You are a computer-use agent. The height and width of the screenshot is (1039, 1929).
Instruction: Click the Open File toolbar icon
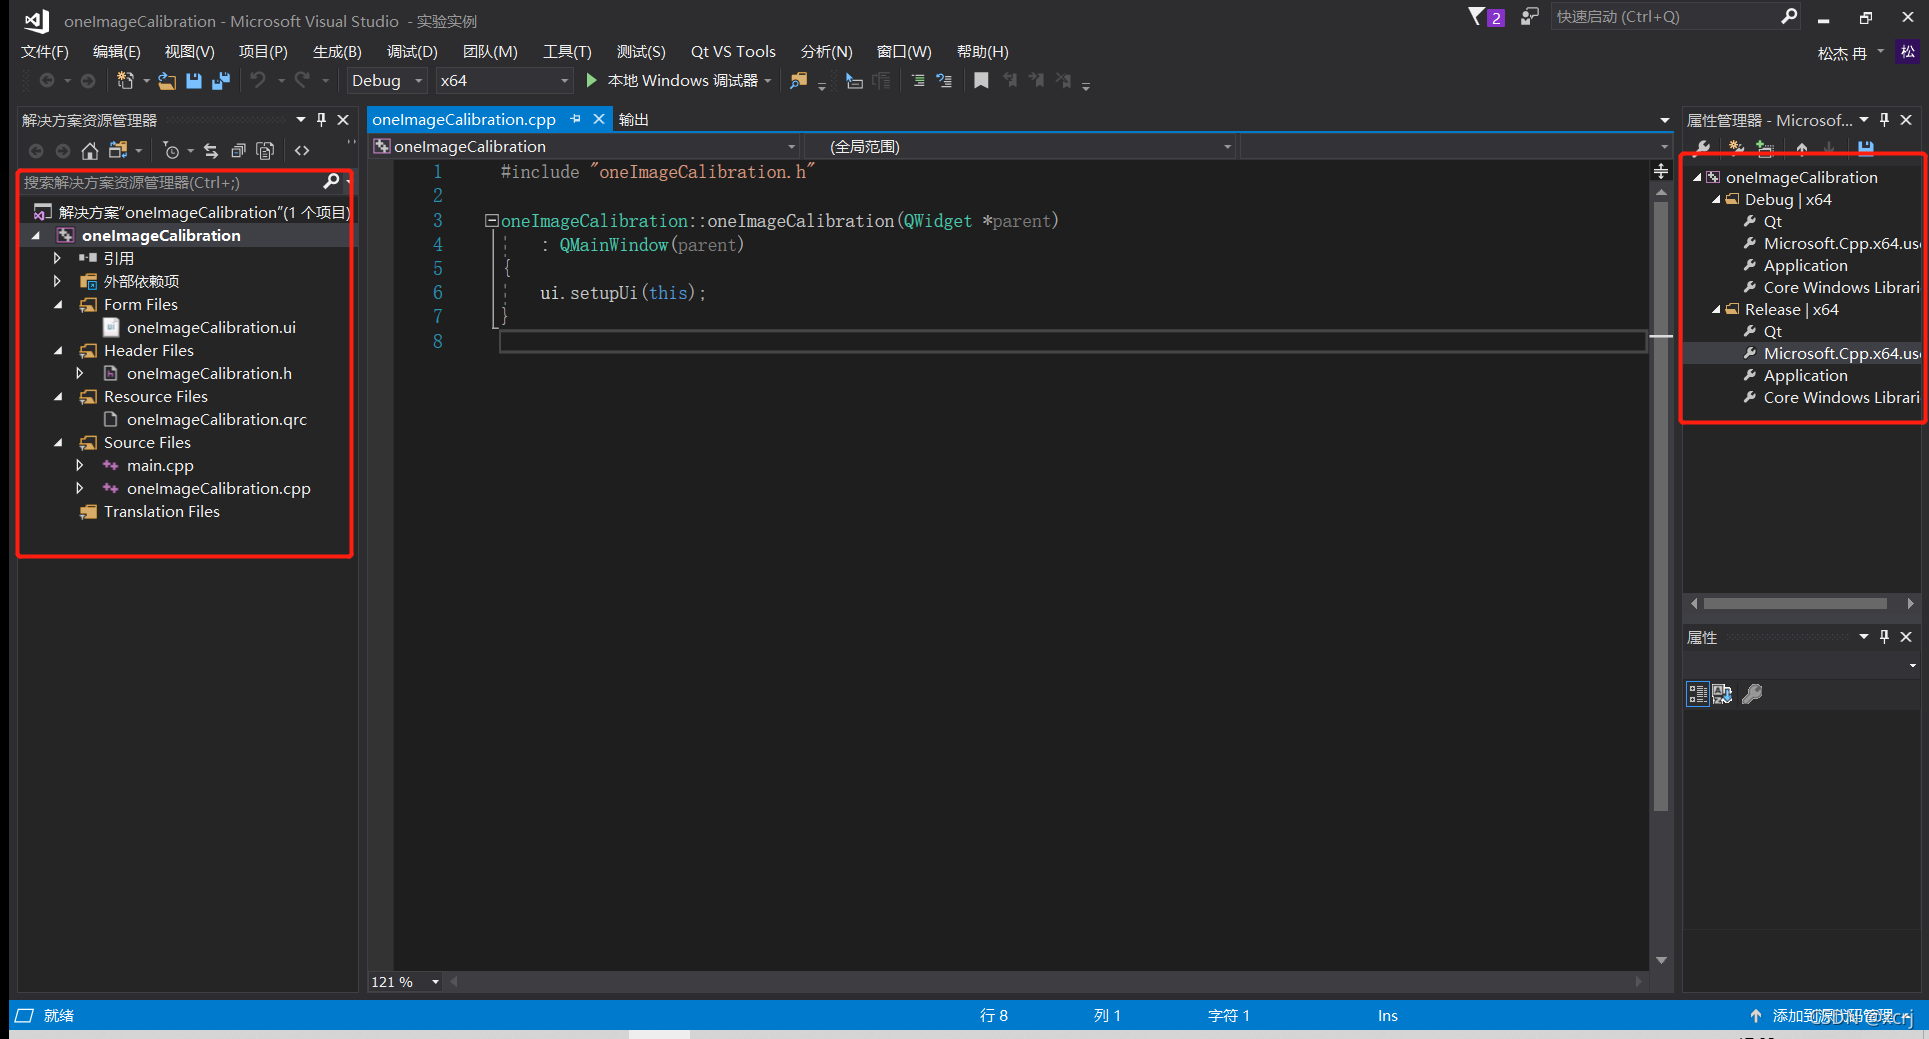pyautogui.click(x=167, y=80)
